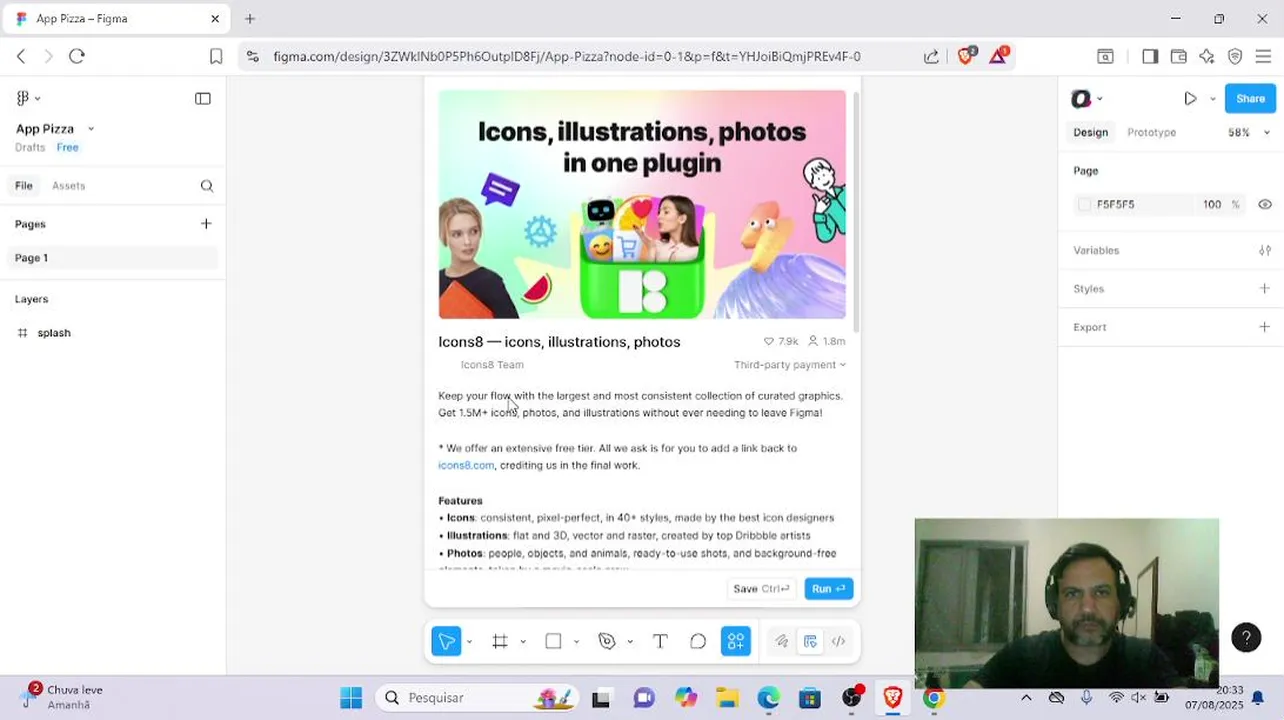The image size is (1284, 720).
Task: Open a new browser tab
Action: [x=250, y=18]
